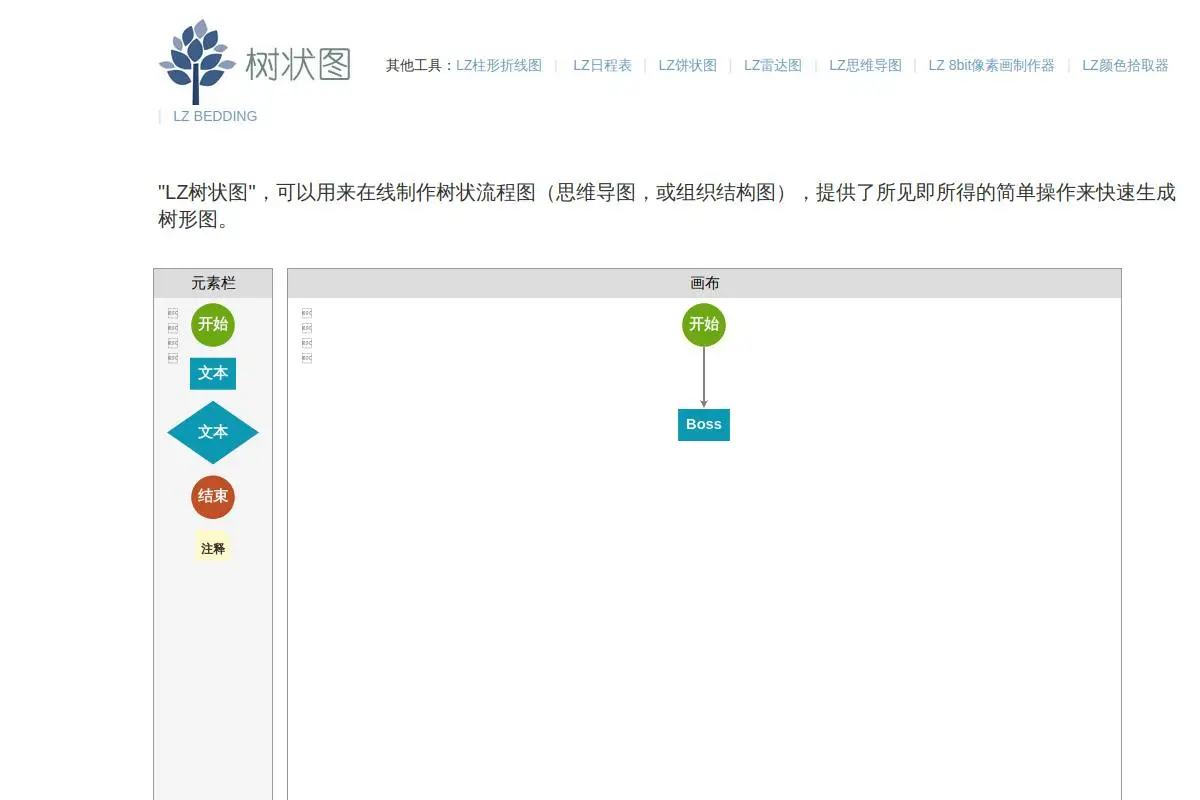
Task: Go to the LZ饼状图 tool
Action: [688, 65]
